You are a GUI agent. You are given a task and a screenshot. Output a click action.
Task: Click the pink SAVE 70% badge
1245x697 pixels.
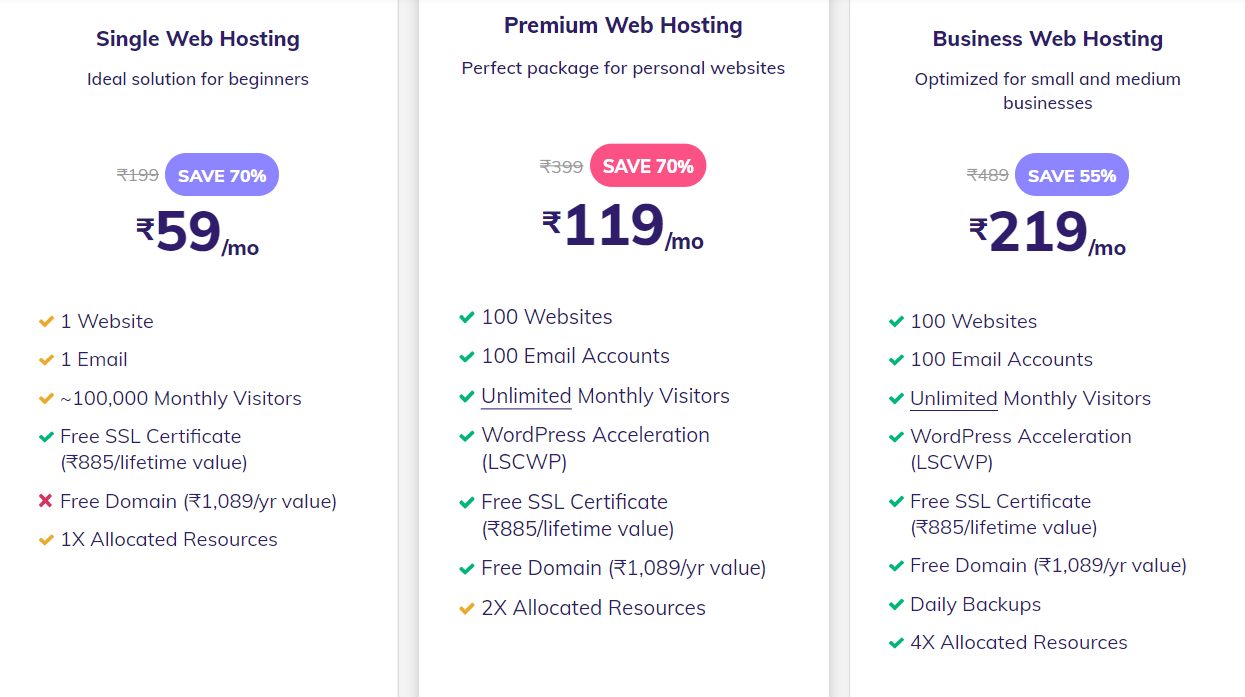648,166
